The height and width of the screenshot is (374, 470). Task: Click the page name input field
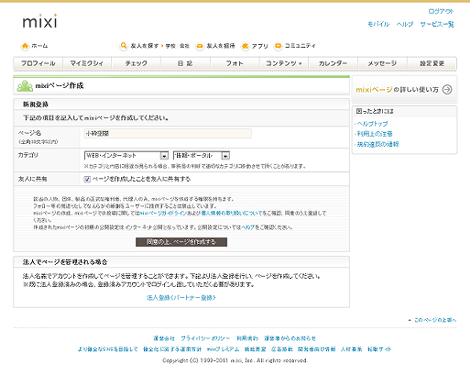[x=168, y=134]
